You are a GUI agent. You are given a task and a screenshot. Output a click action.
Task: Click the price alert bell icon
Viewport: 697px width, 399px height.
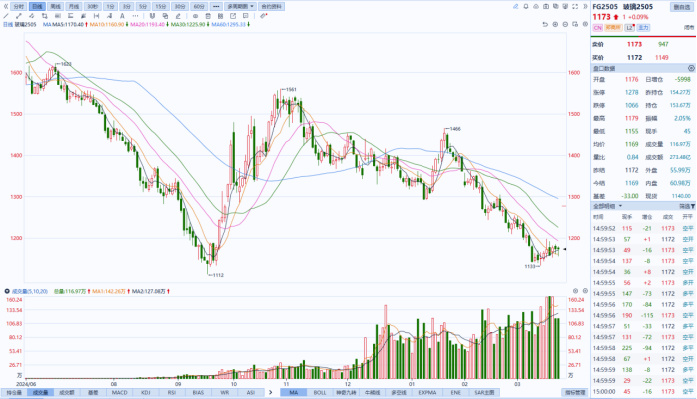click(x=526, y=7)
